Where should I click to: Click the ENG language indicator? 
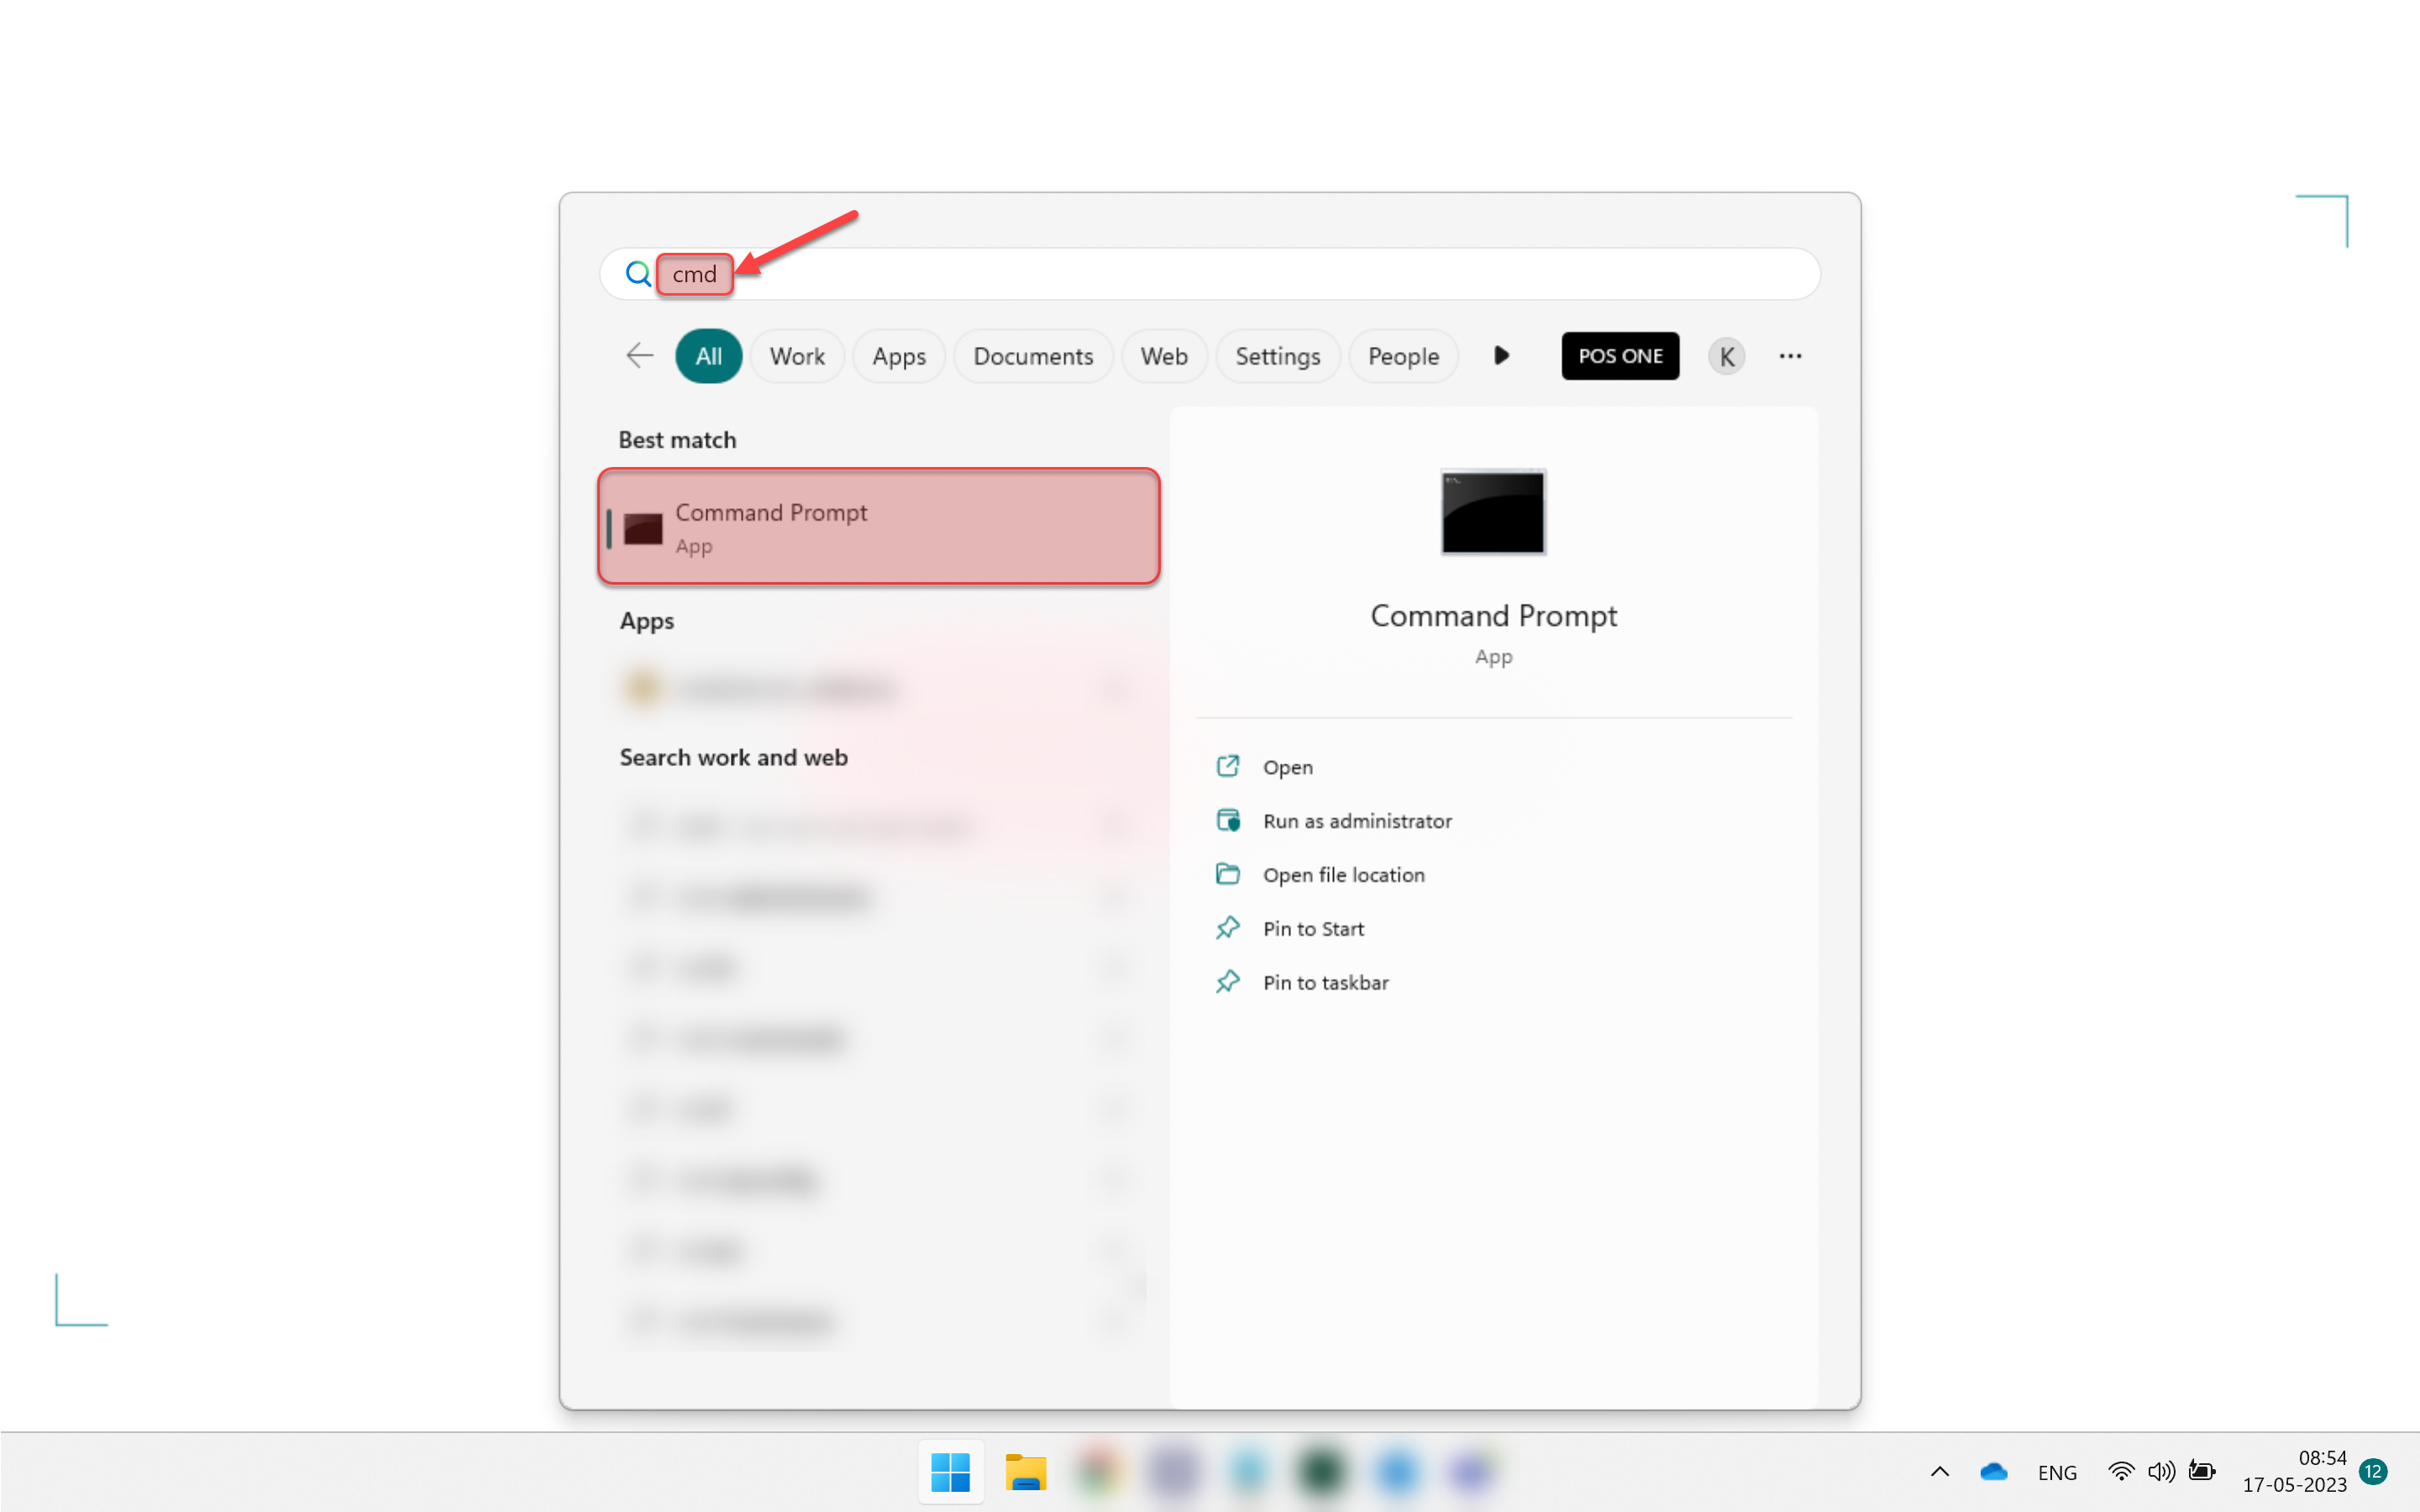tap(2057, 1472)
